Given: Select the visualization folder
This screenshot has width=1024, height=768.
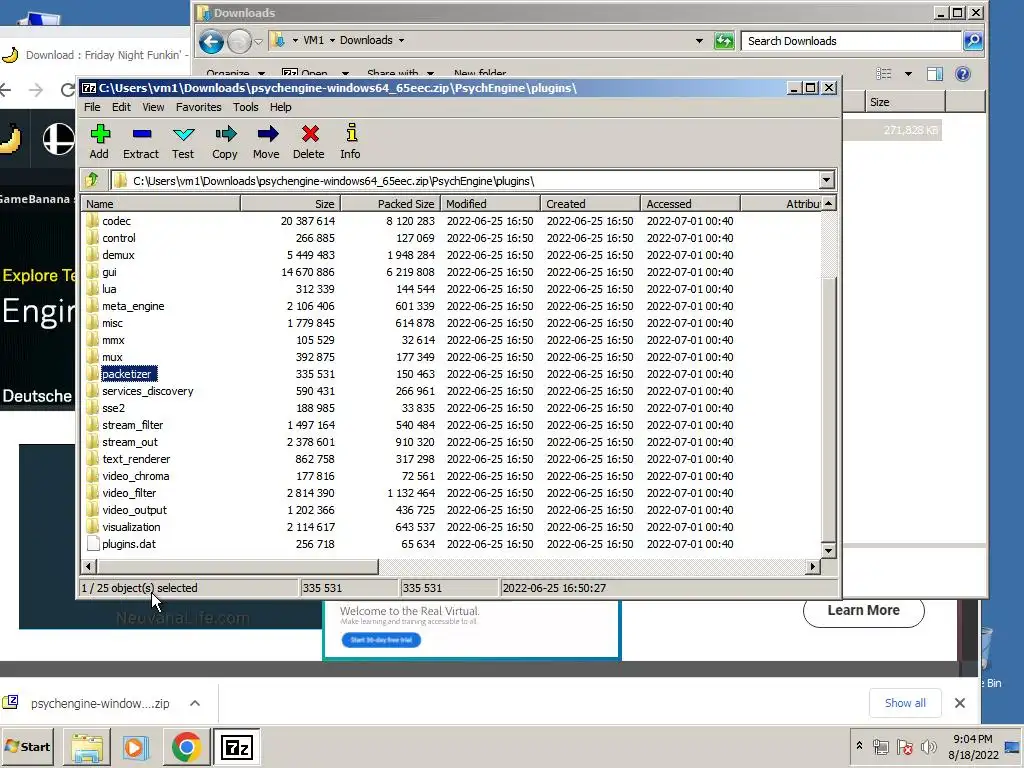Looking at the screenshot, I should 131,526.
